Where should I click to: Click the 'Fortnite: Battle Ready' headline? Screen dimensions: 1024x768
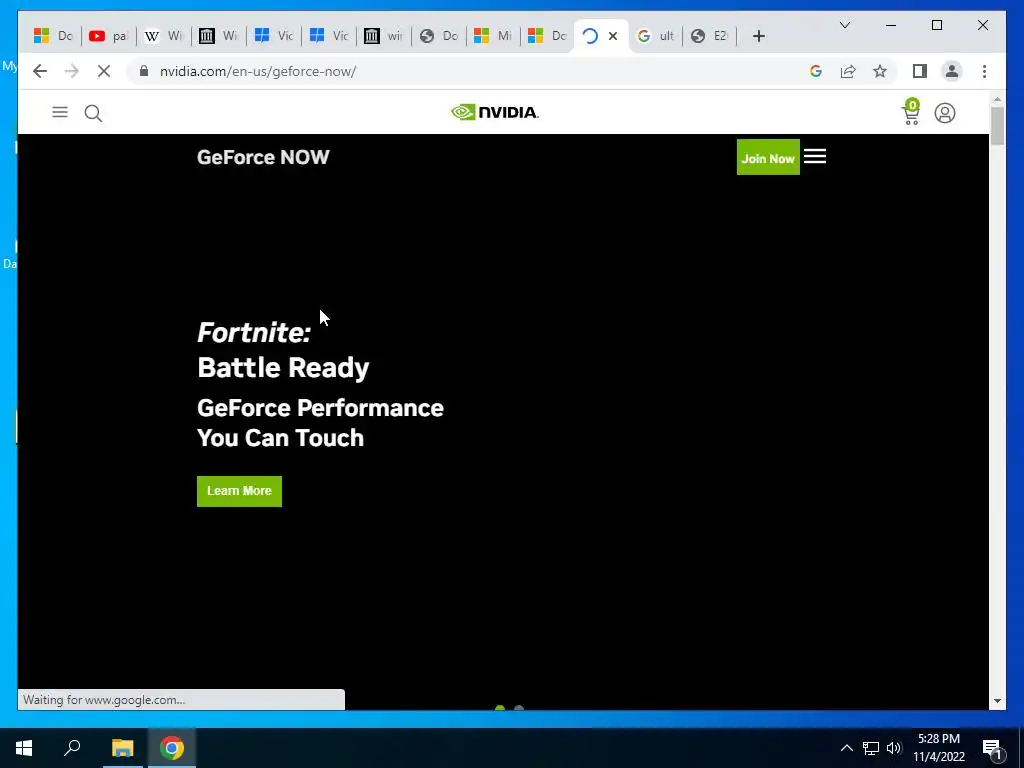(x=283, y=350)
